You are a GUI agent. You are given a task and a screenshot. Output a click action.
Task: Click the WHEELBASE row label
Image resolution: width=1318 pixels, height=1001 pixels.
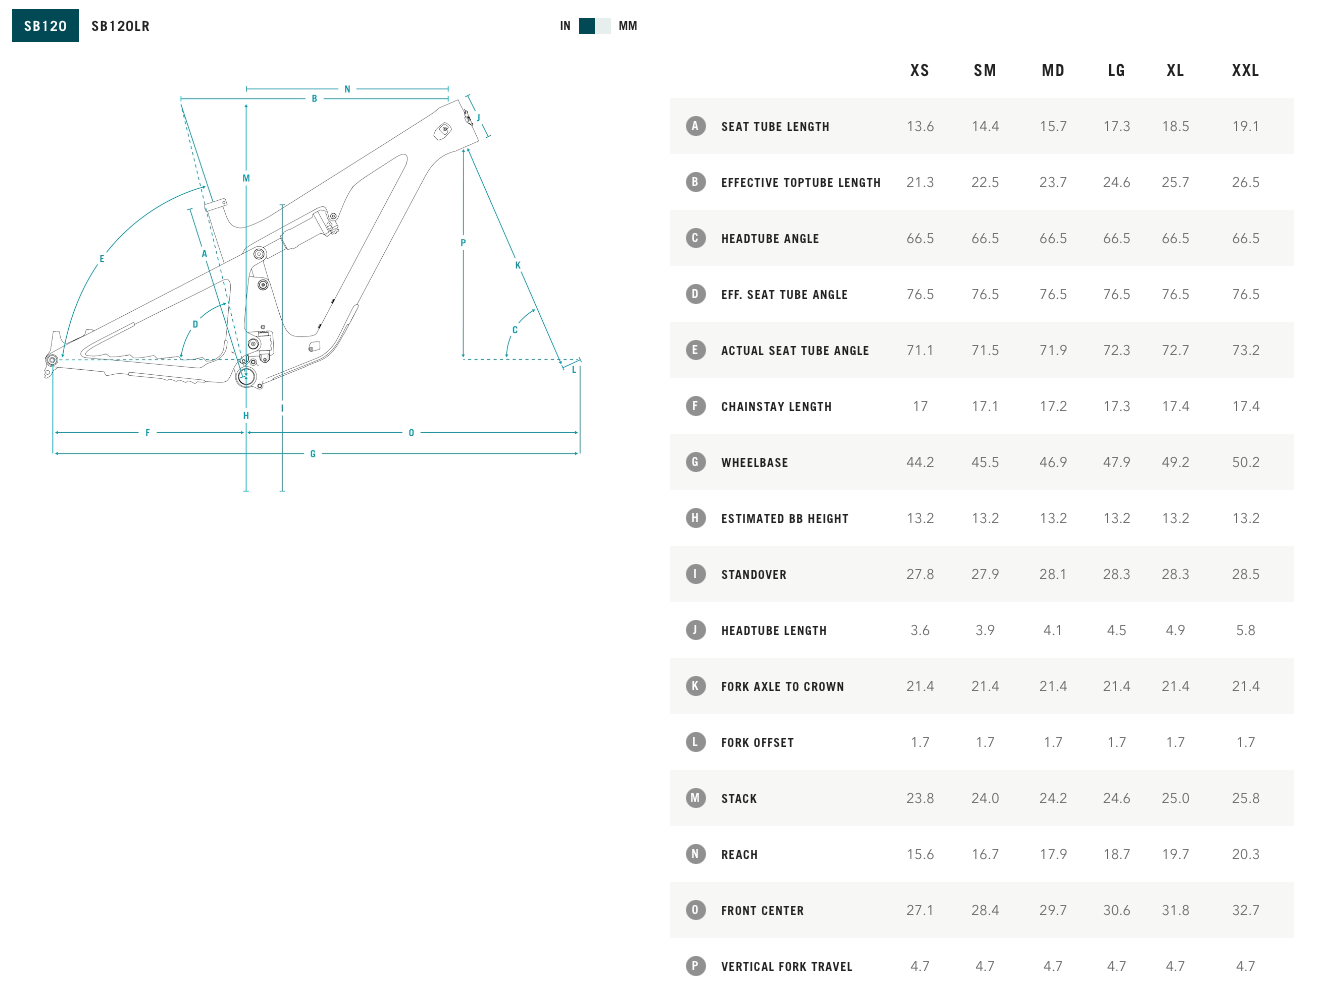coord(755,463)
